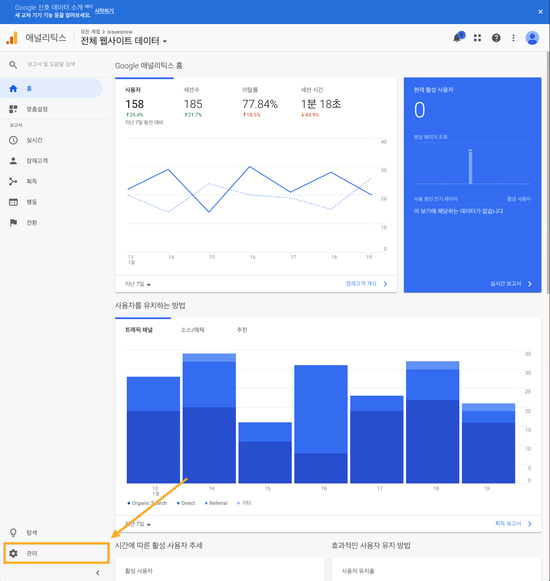Click the 사용자 유지율 card label
The width and height of the screenshot is (550, 581).
pos(358,571)
